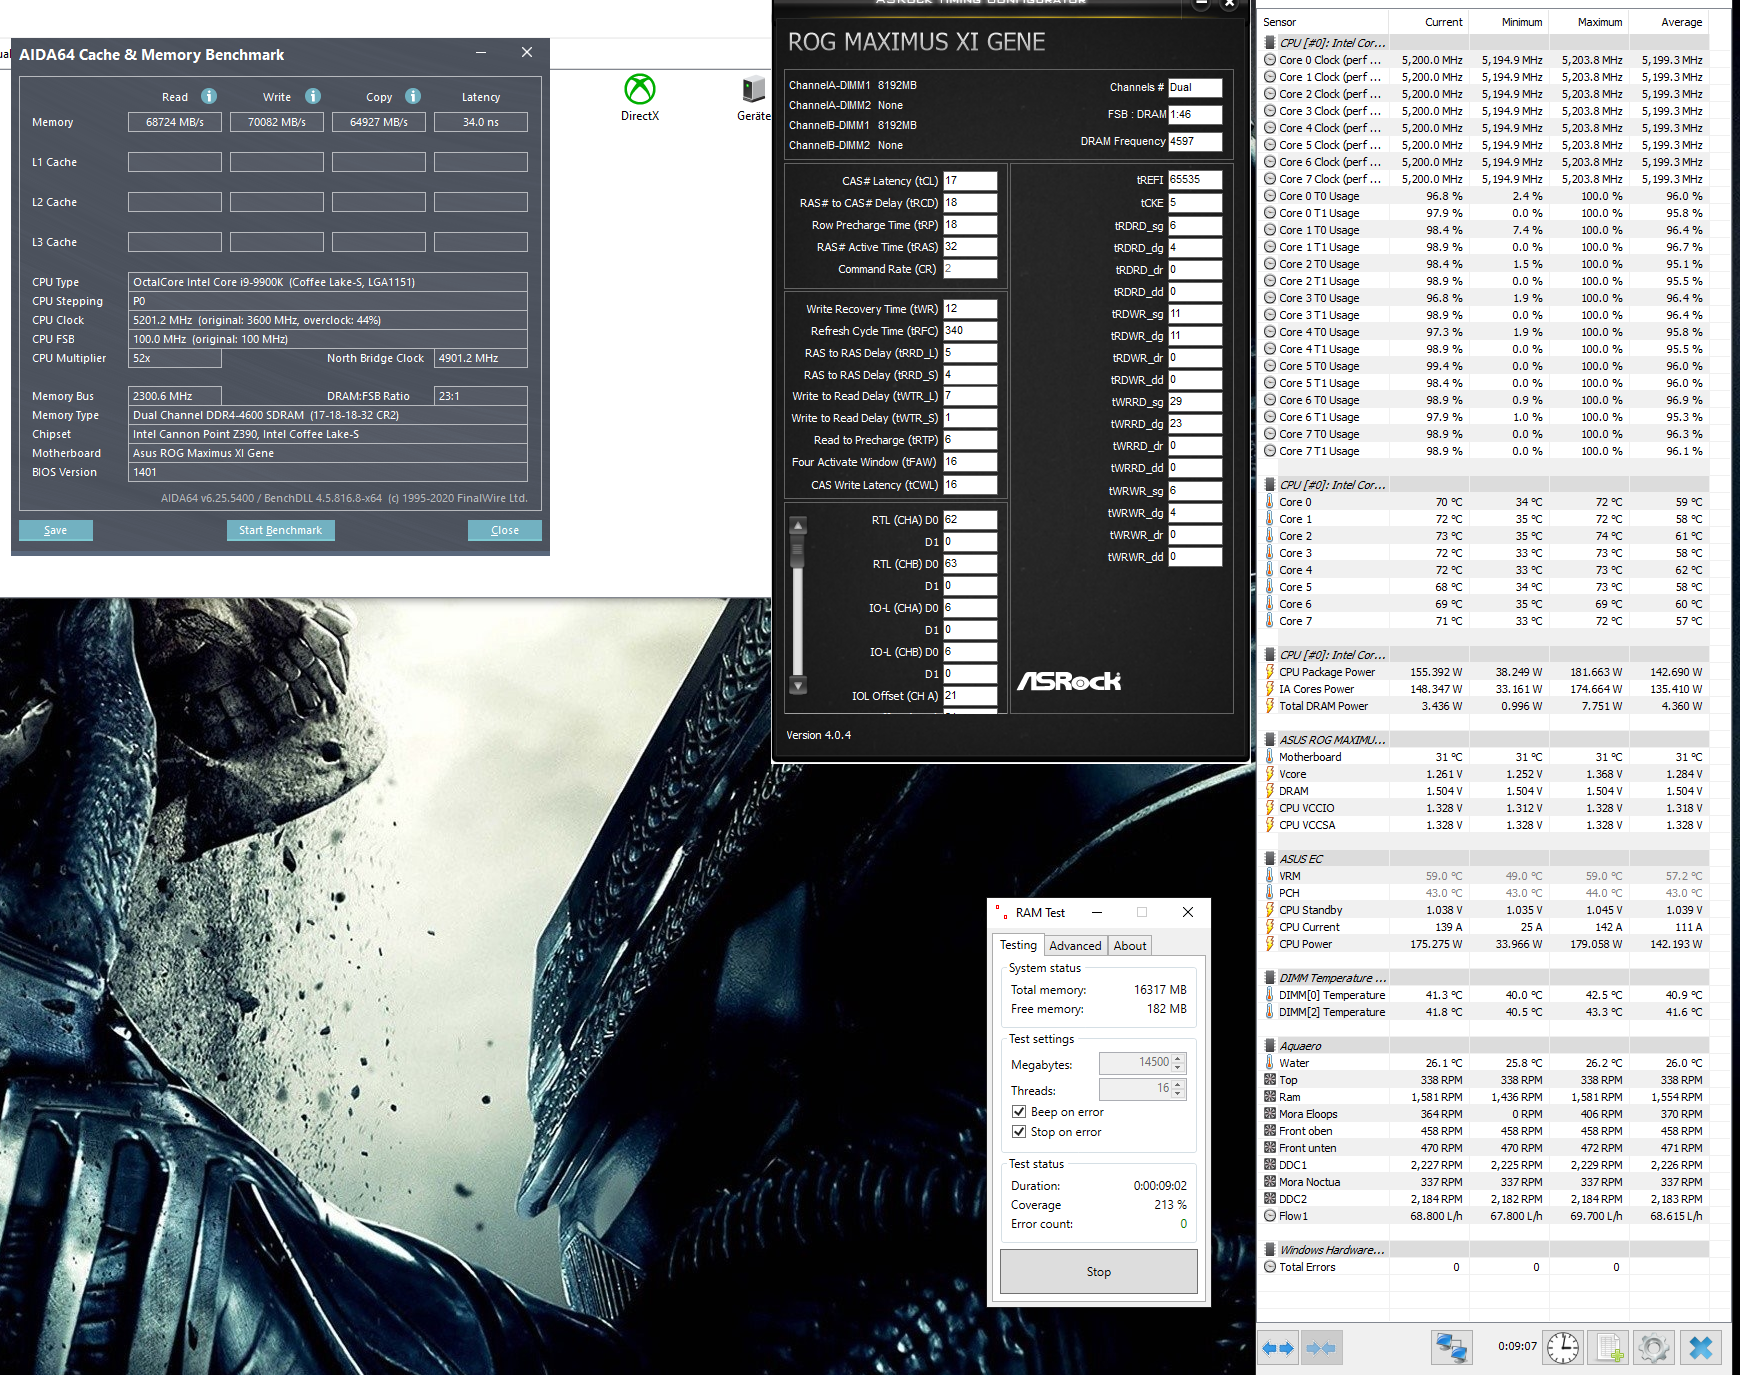Click the Megabytes input field
The width and height of the screenshot is (1740, 1375).
[1135, 1063]
